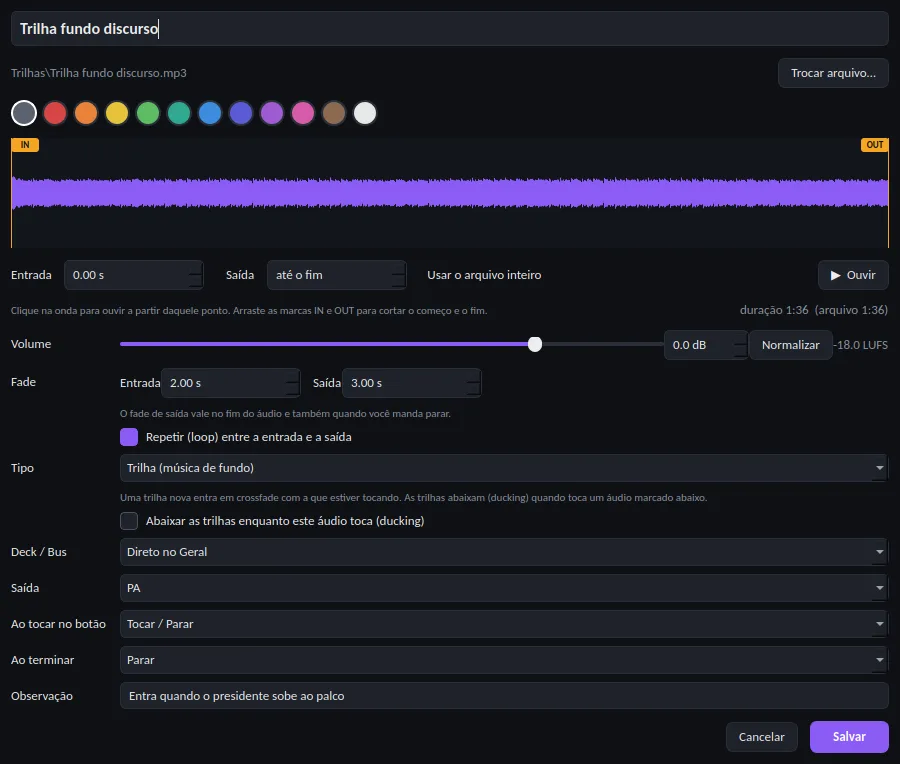Click the purple waveform to preview audio
The width and height of the screenshot is (900, 764).
[450, 193]
